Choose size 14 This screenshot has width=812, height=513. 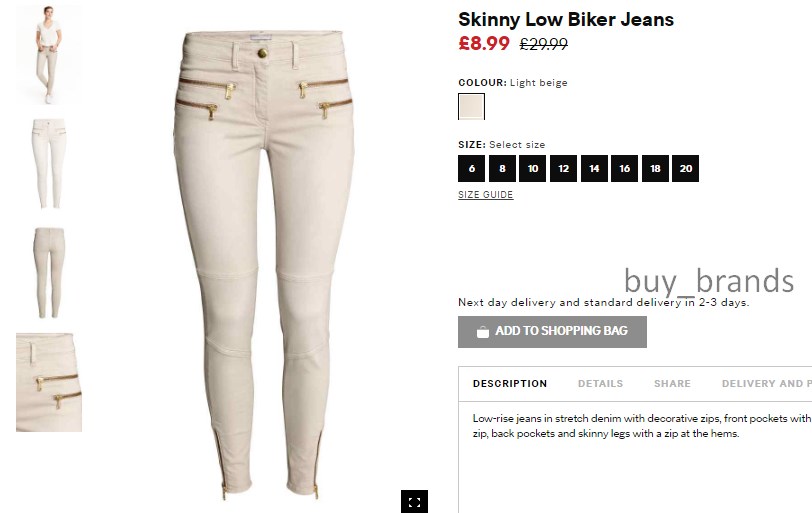point(594,168)
